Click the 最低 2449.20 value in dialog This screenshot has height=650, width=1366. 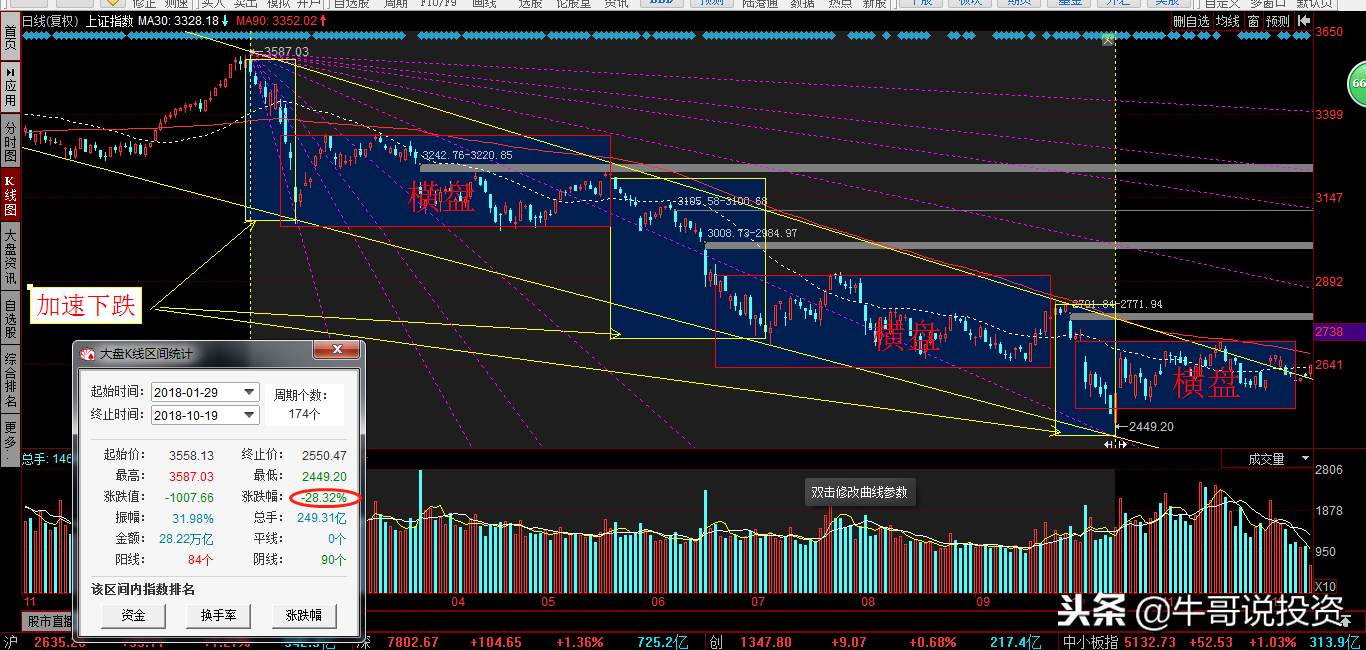(324, 477)
